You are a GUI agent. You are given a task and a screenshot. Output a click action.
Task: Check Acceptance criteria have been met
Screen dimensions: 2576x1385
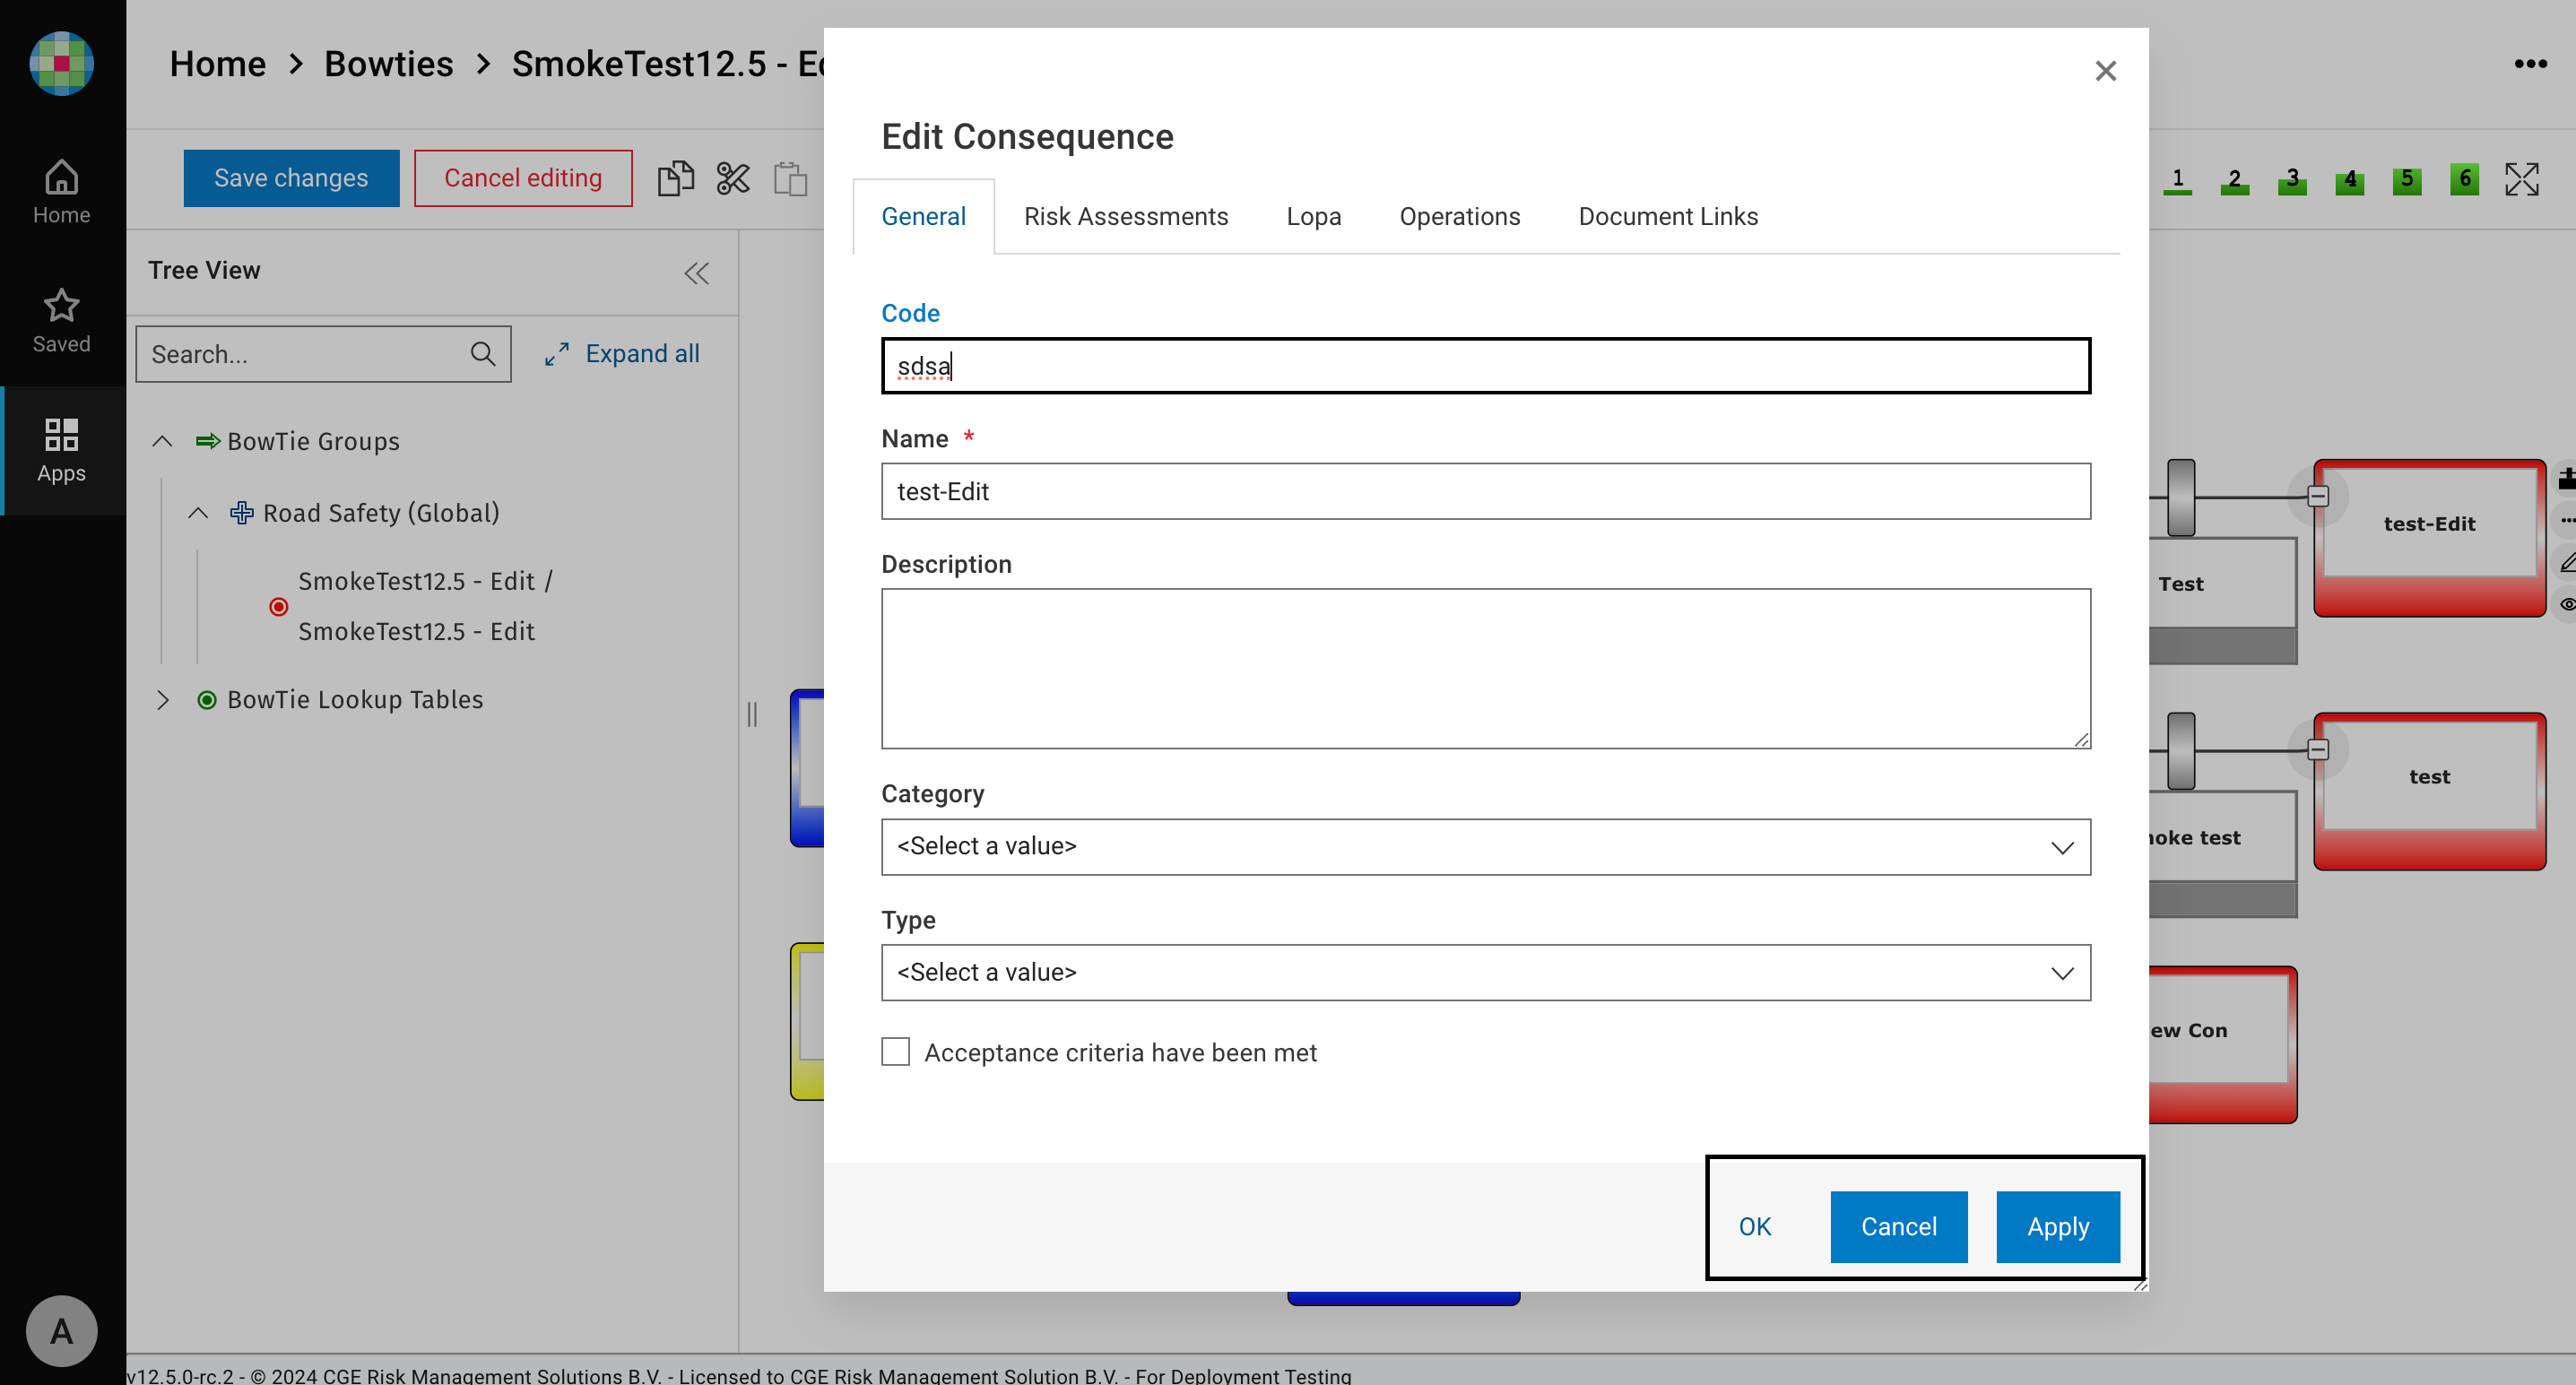[x=895, y=1052]
